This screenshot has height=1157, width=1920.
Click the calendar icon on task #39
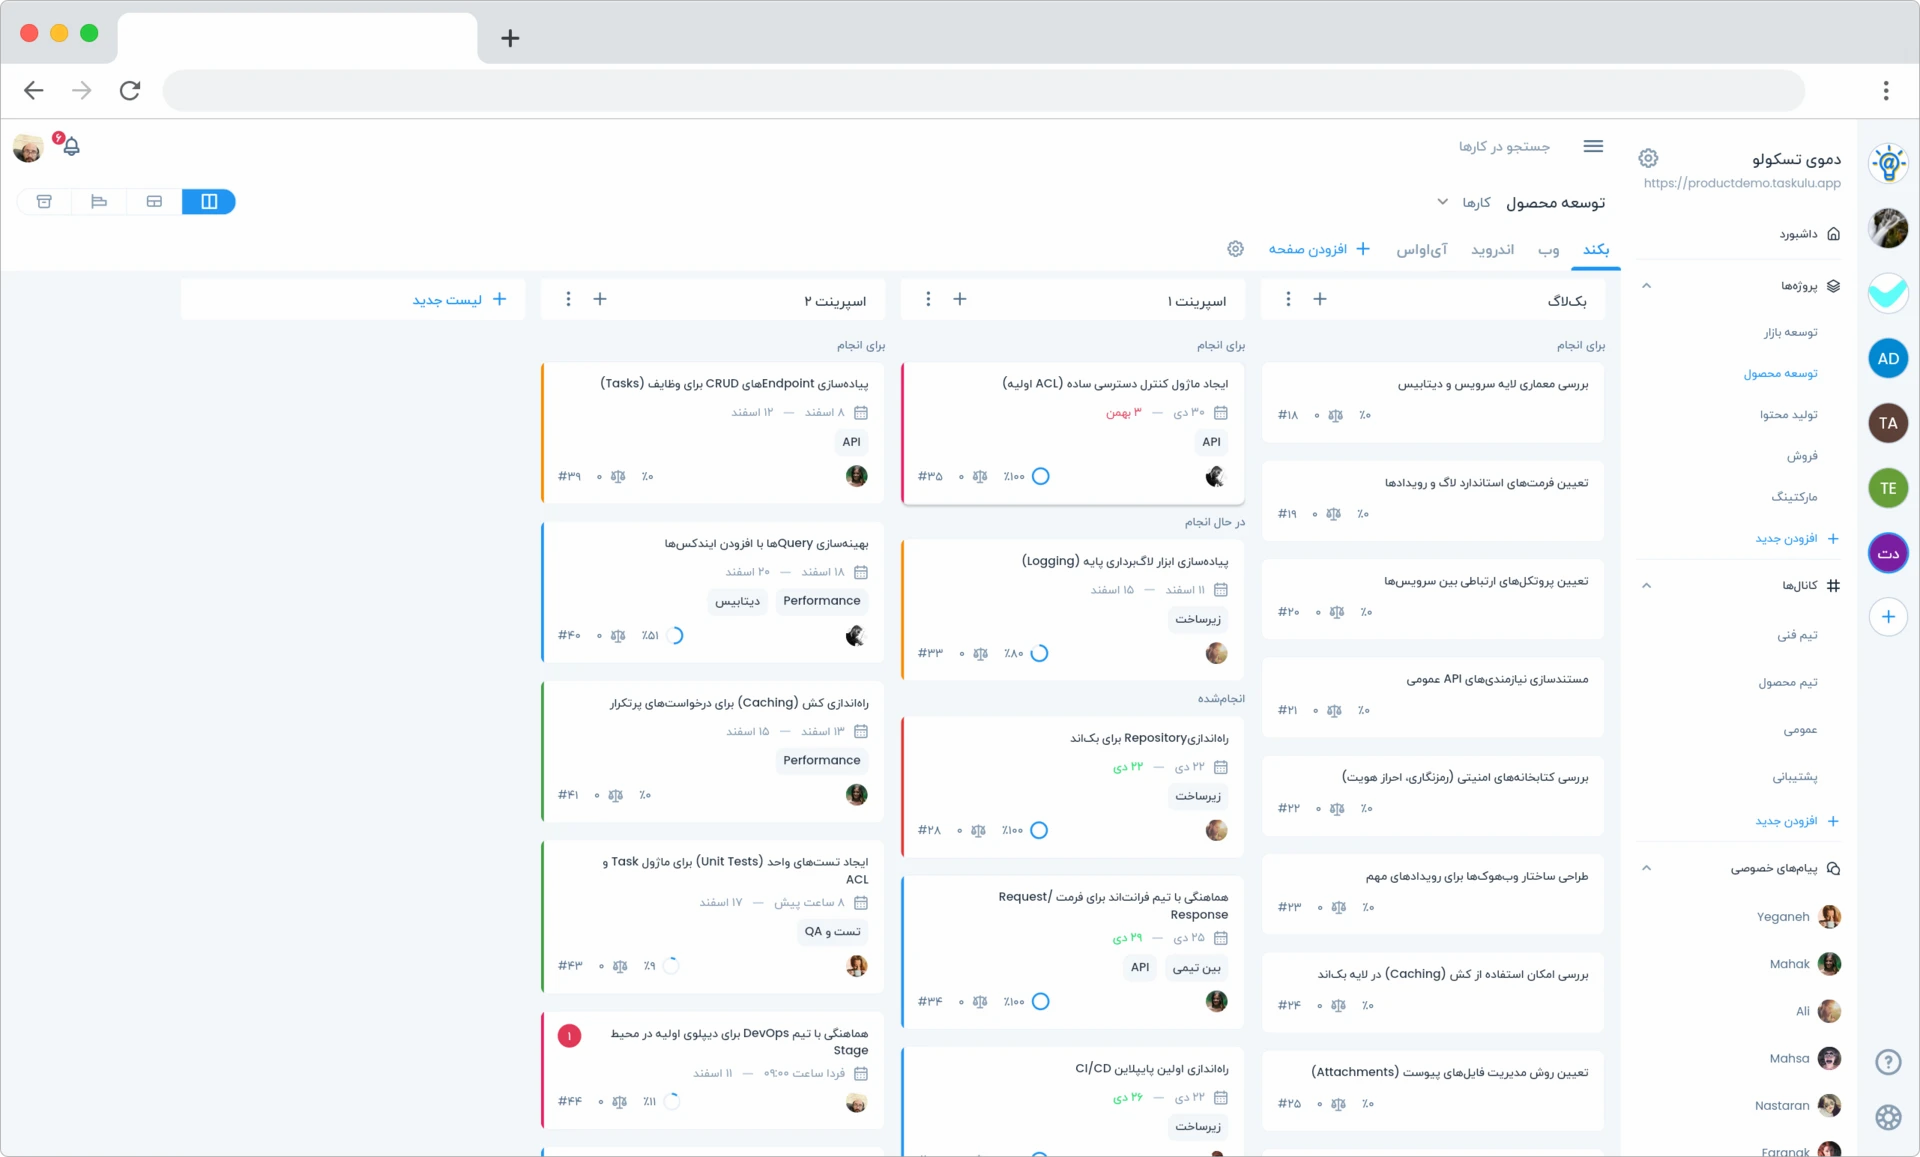(x=861, y=412)
